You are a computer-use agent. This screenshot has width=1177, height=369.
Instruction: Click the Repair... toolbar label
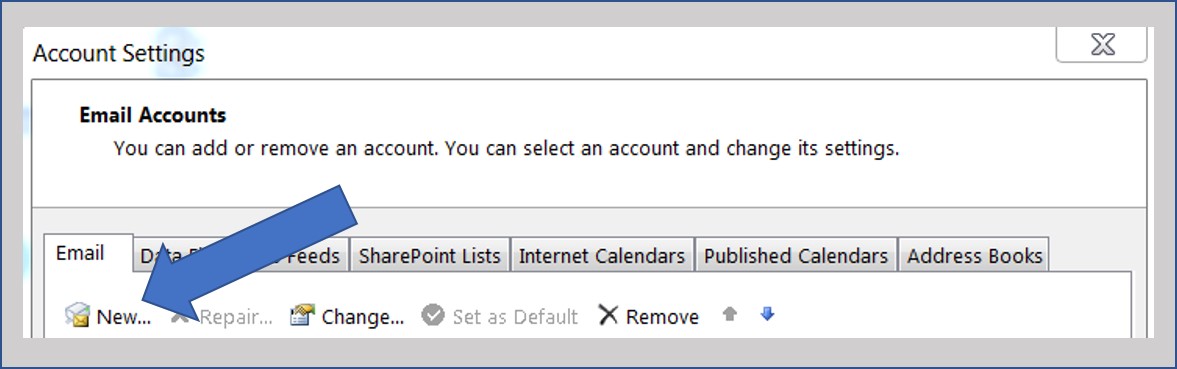tap(236, 317)
